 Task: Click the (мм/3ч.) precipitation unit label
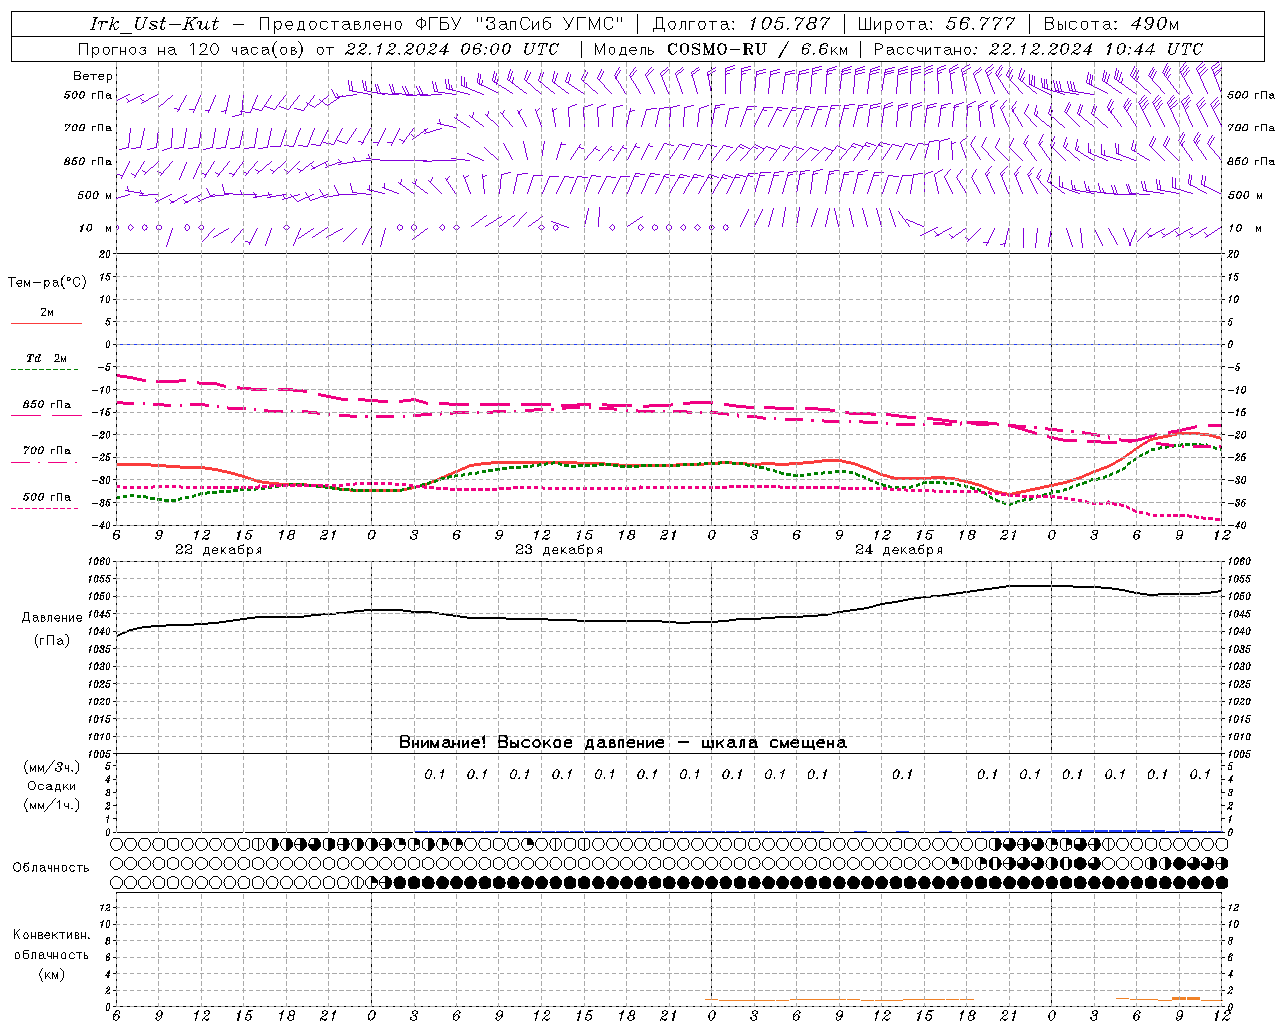pyautogui.click(x=52, y=767)
